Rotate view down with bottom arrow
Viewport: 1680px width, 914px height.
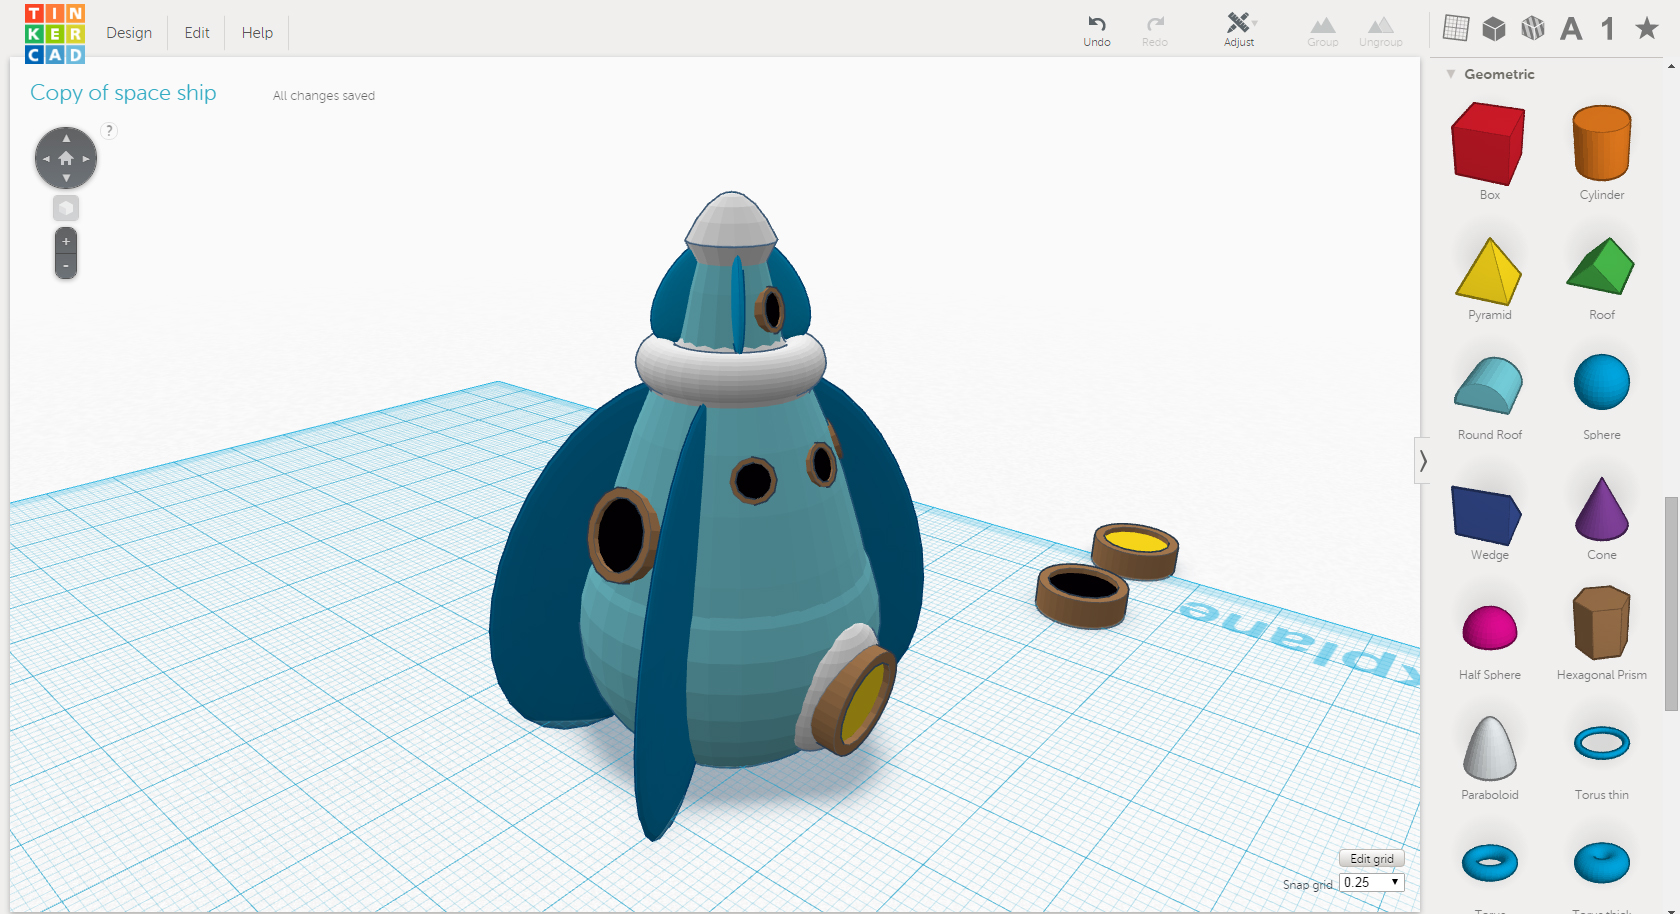[66, 178]
